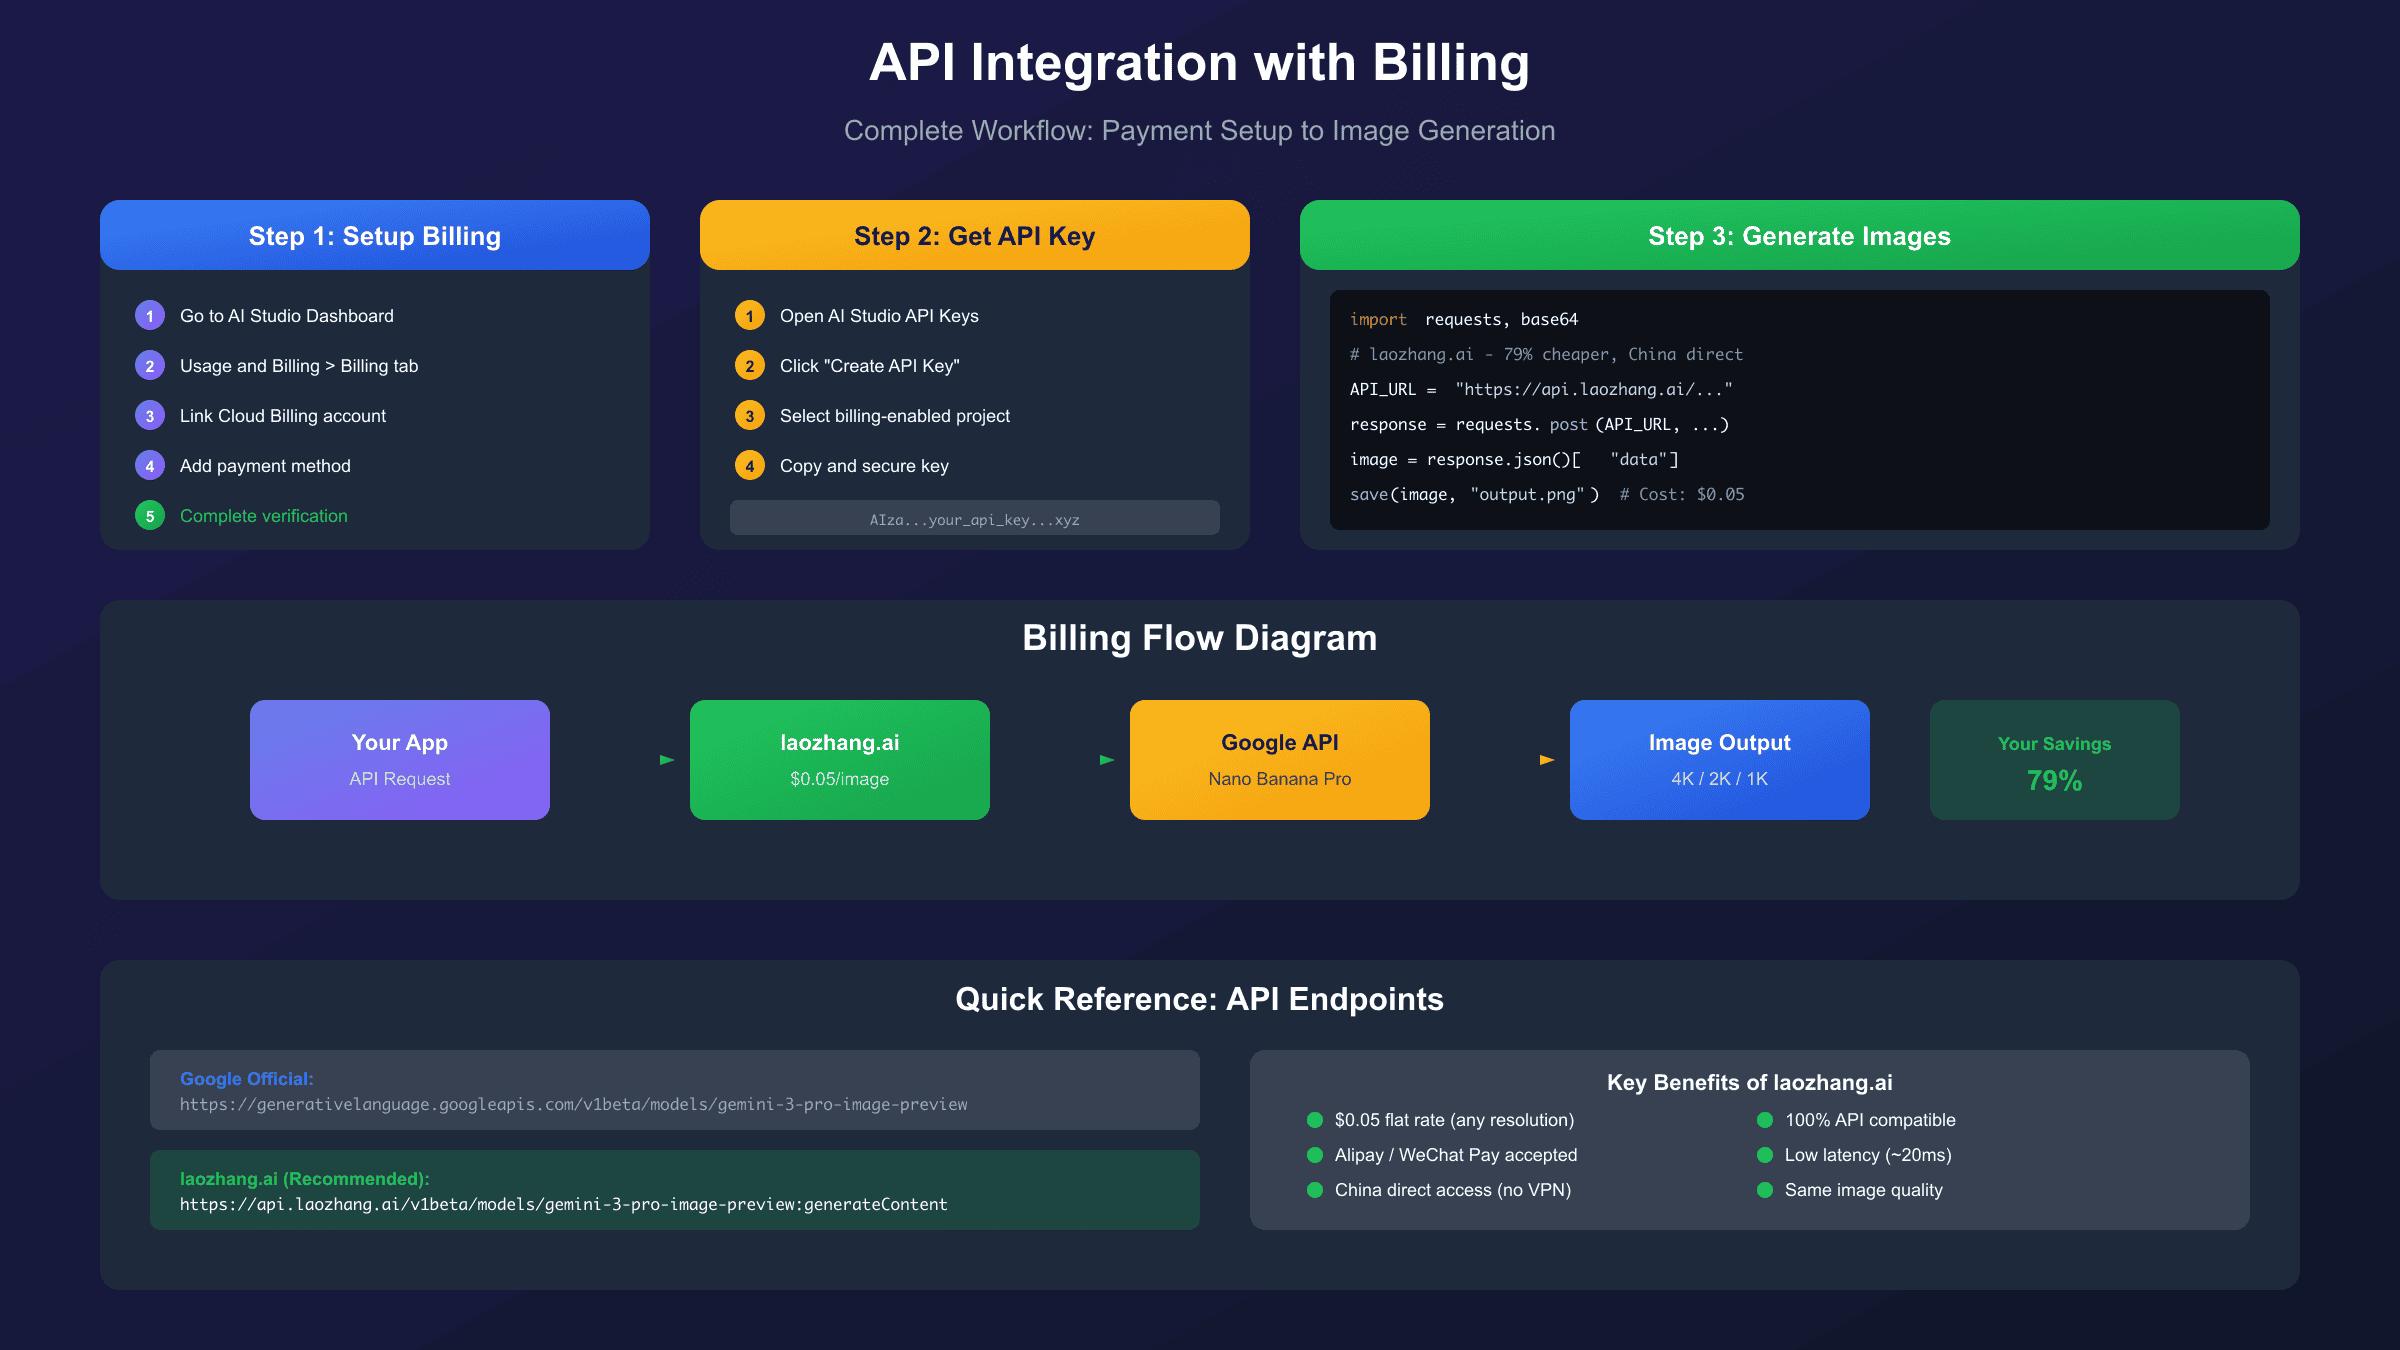Toggle the 'Complete verification' step in Setup Billing
Viewport: 2400px width, 1350px height.
tap(263, 515)
